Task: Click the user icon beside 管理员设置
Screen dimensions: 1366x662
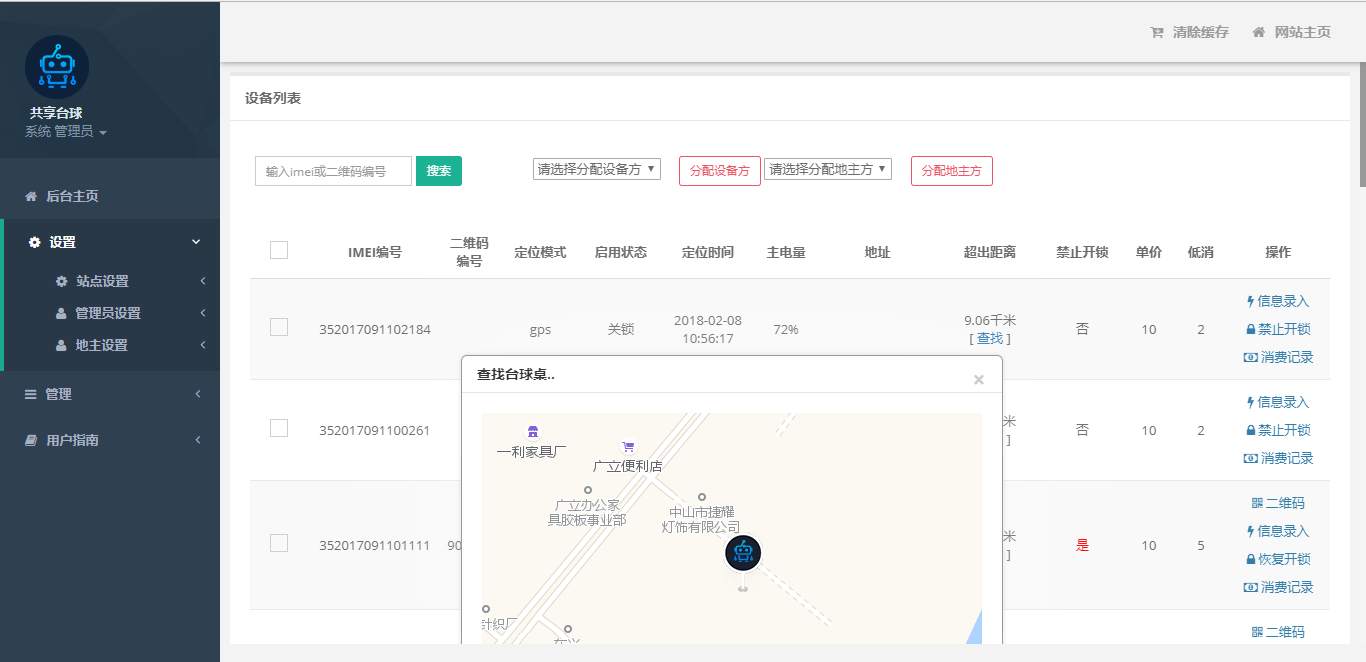Action: point(61,313)
